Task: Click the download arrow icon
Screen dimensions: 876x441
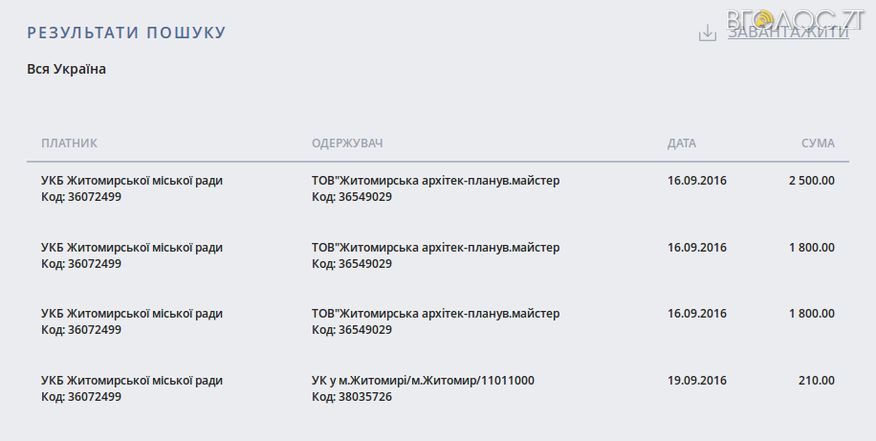Action: click(x=707, y=33)
